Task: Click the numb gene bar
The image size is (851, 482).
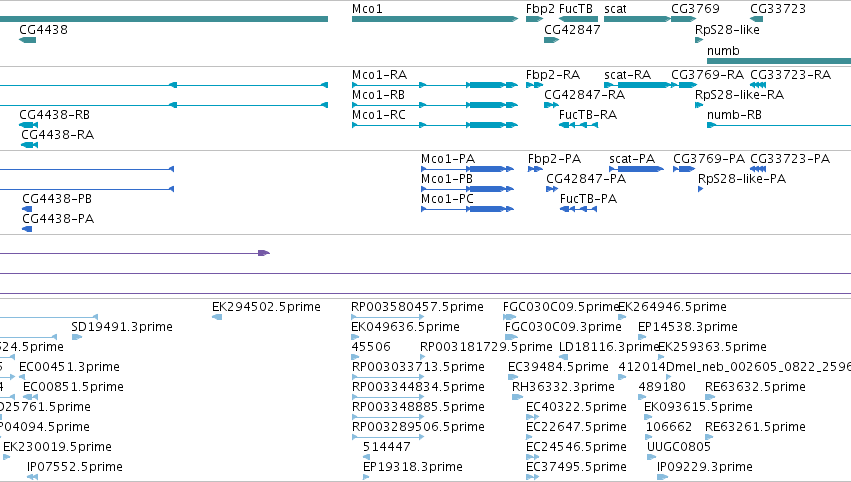Action: (779, 61)
